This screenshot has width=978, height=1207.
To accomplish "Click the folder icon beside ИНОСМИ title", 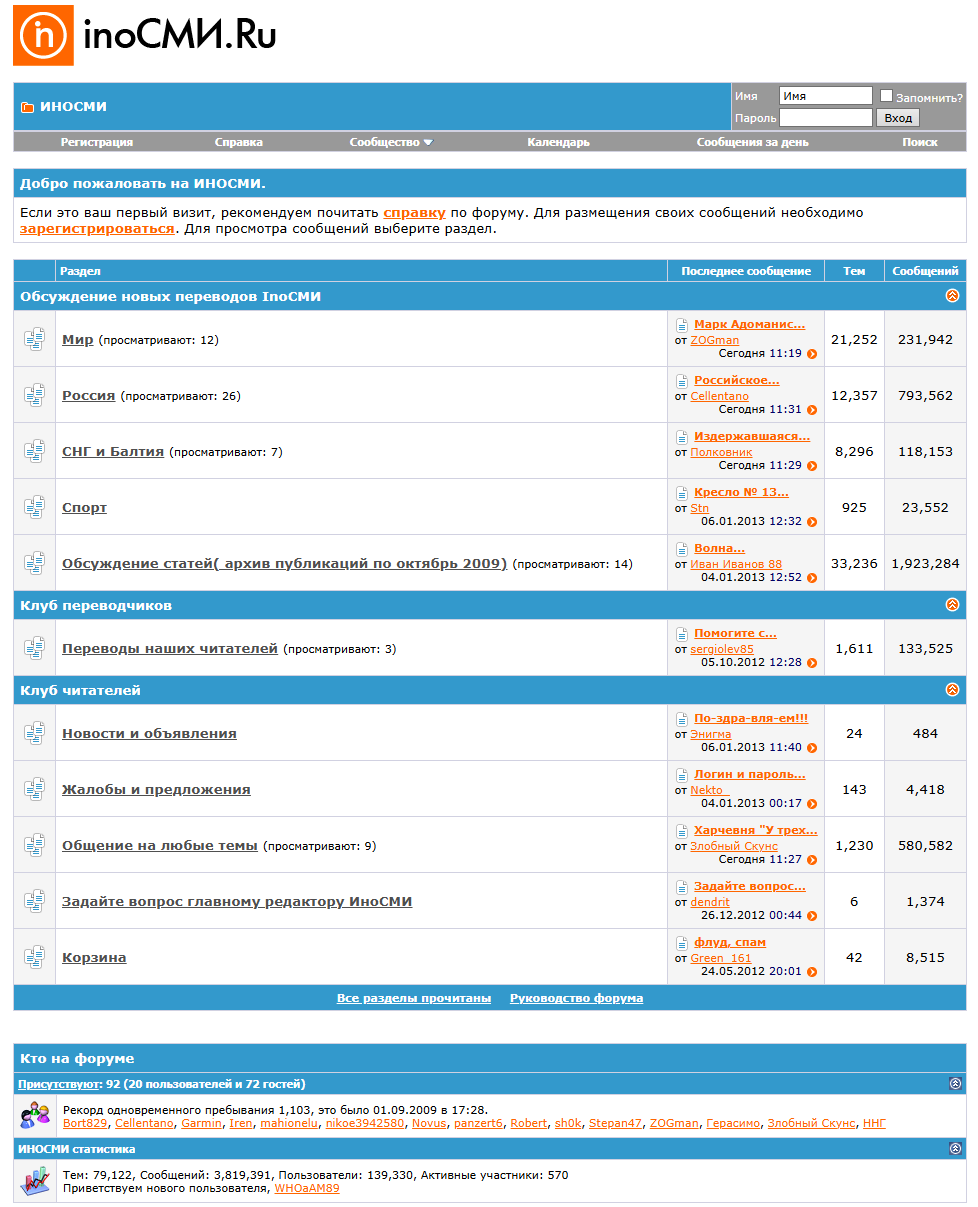I will tap(27, 107).
